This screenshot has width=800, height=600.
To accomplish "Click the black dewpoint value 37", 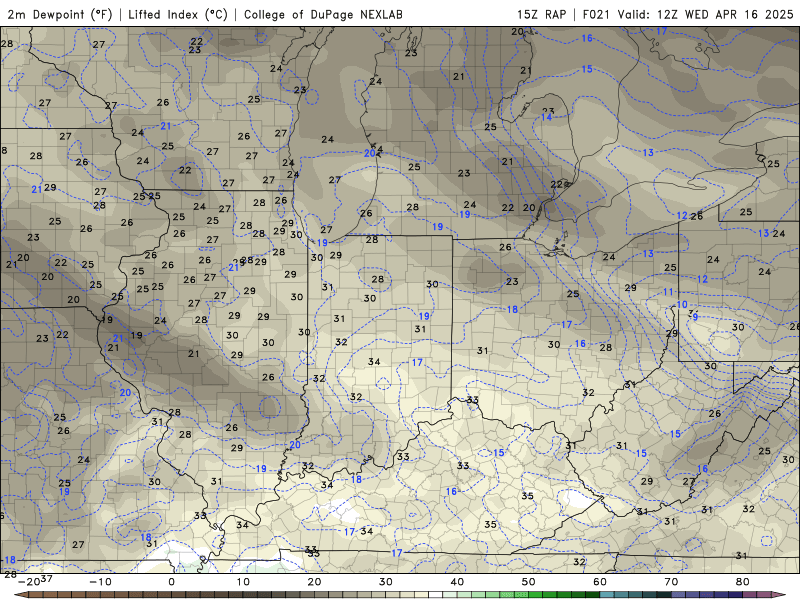I will tap(46, 578).
